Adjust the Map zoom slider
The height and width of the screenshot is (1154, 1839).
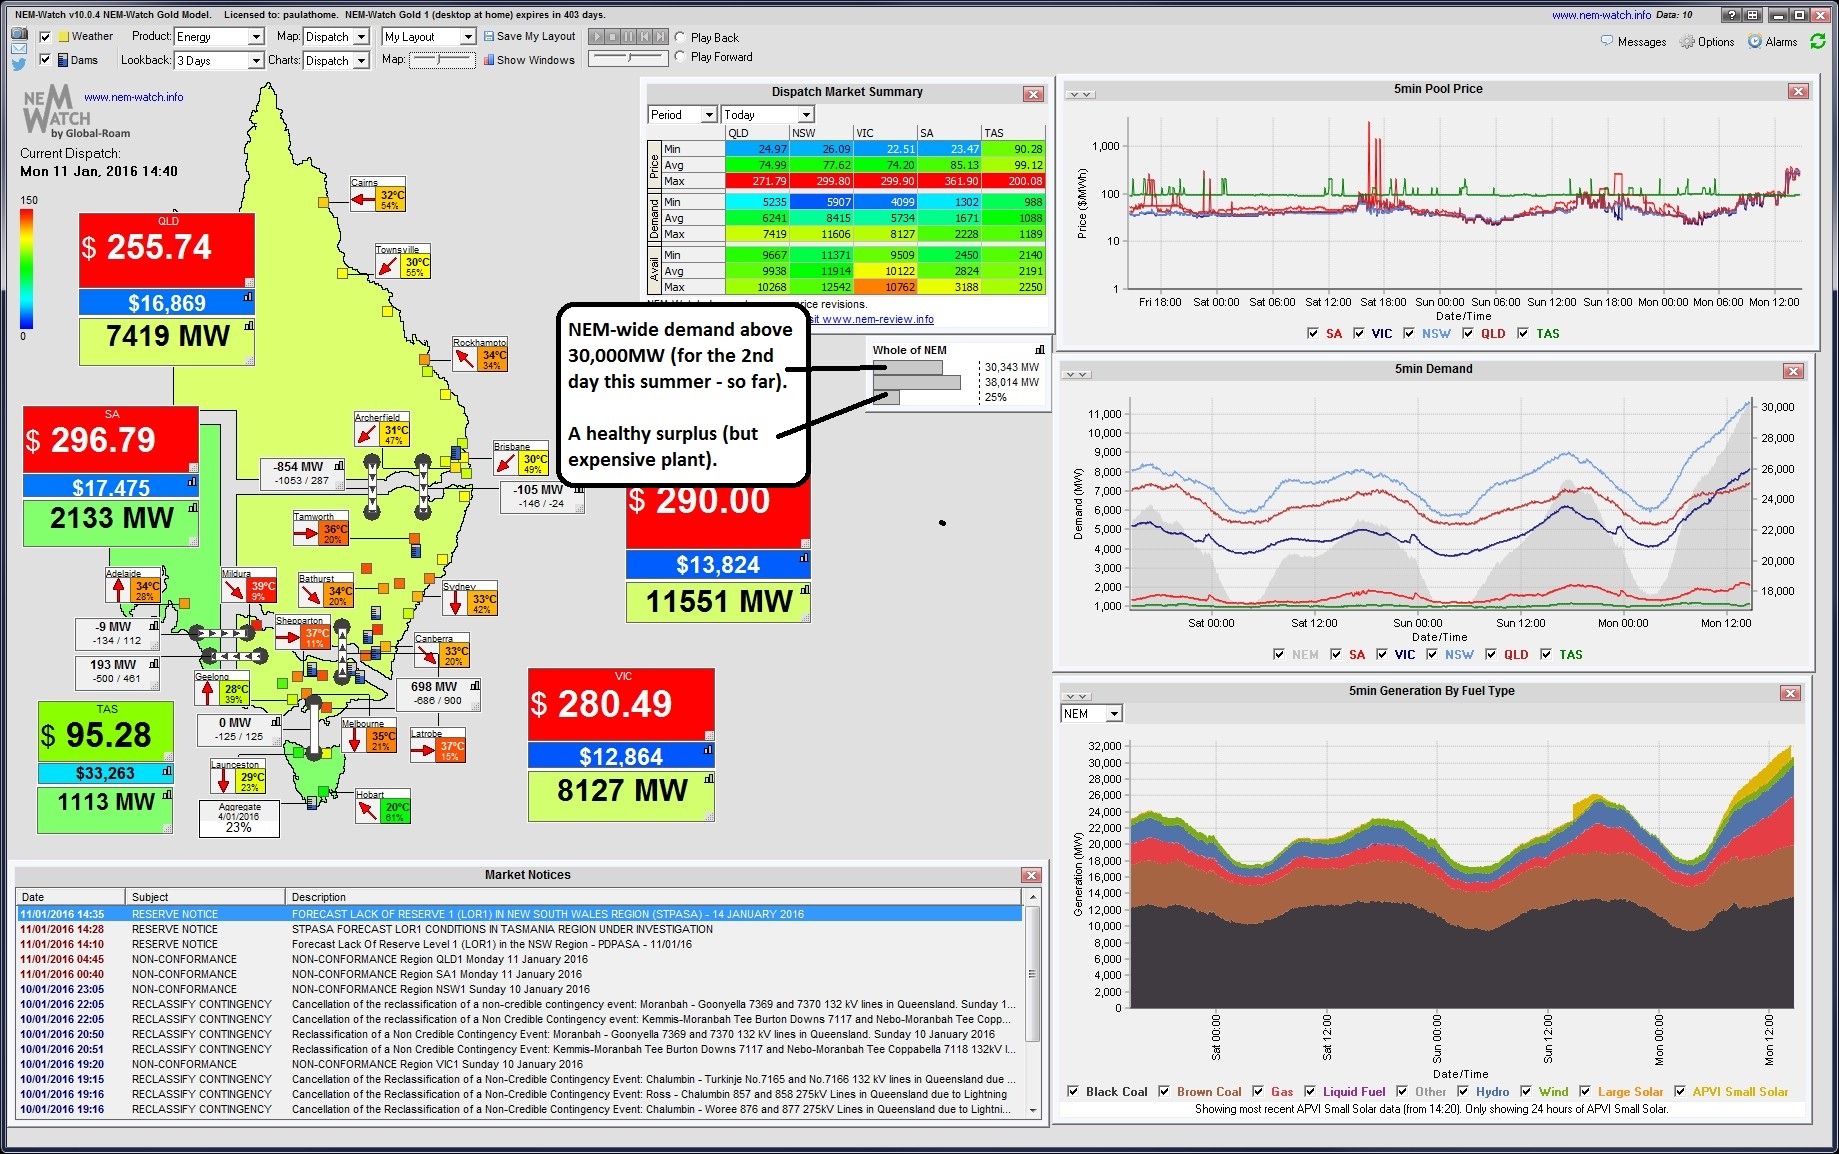(x=440, y=60)
